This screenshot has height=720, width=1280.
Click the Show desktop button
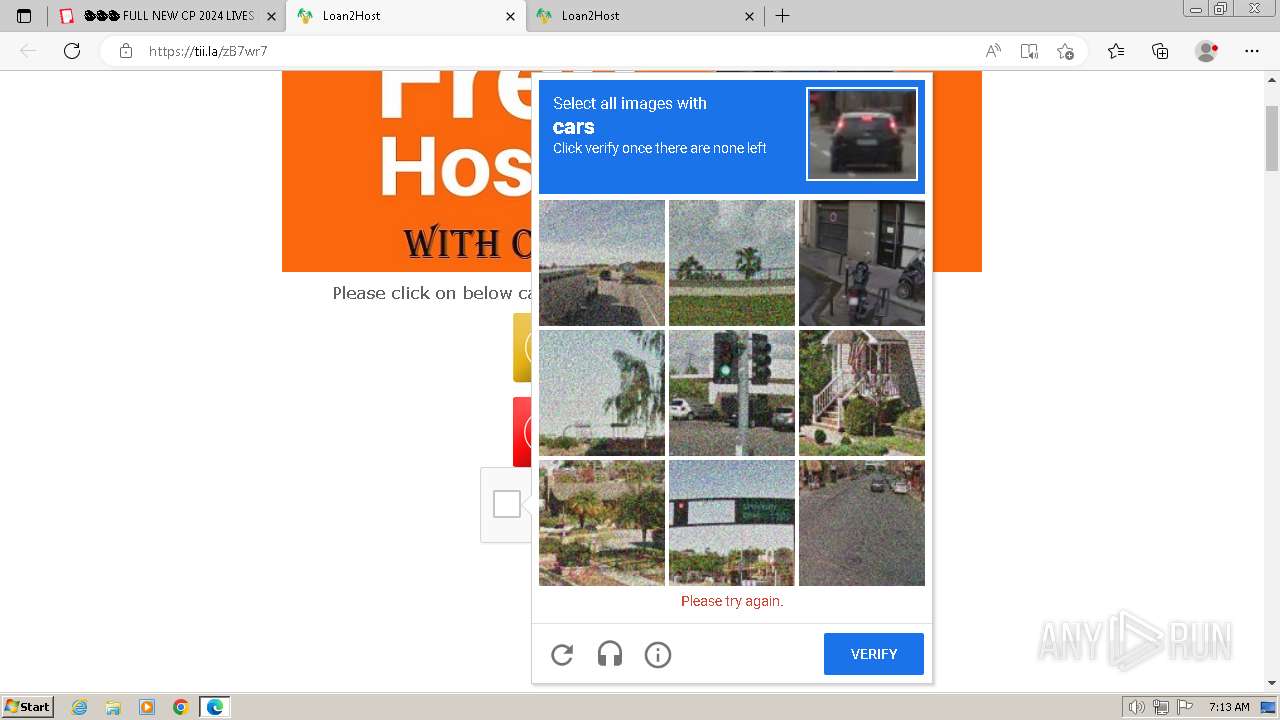pos(1269,707)
